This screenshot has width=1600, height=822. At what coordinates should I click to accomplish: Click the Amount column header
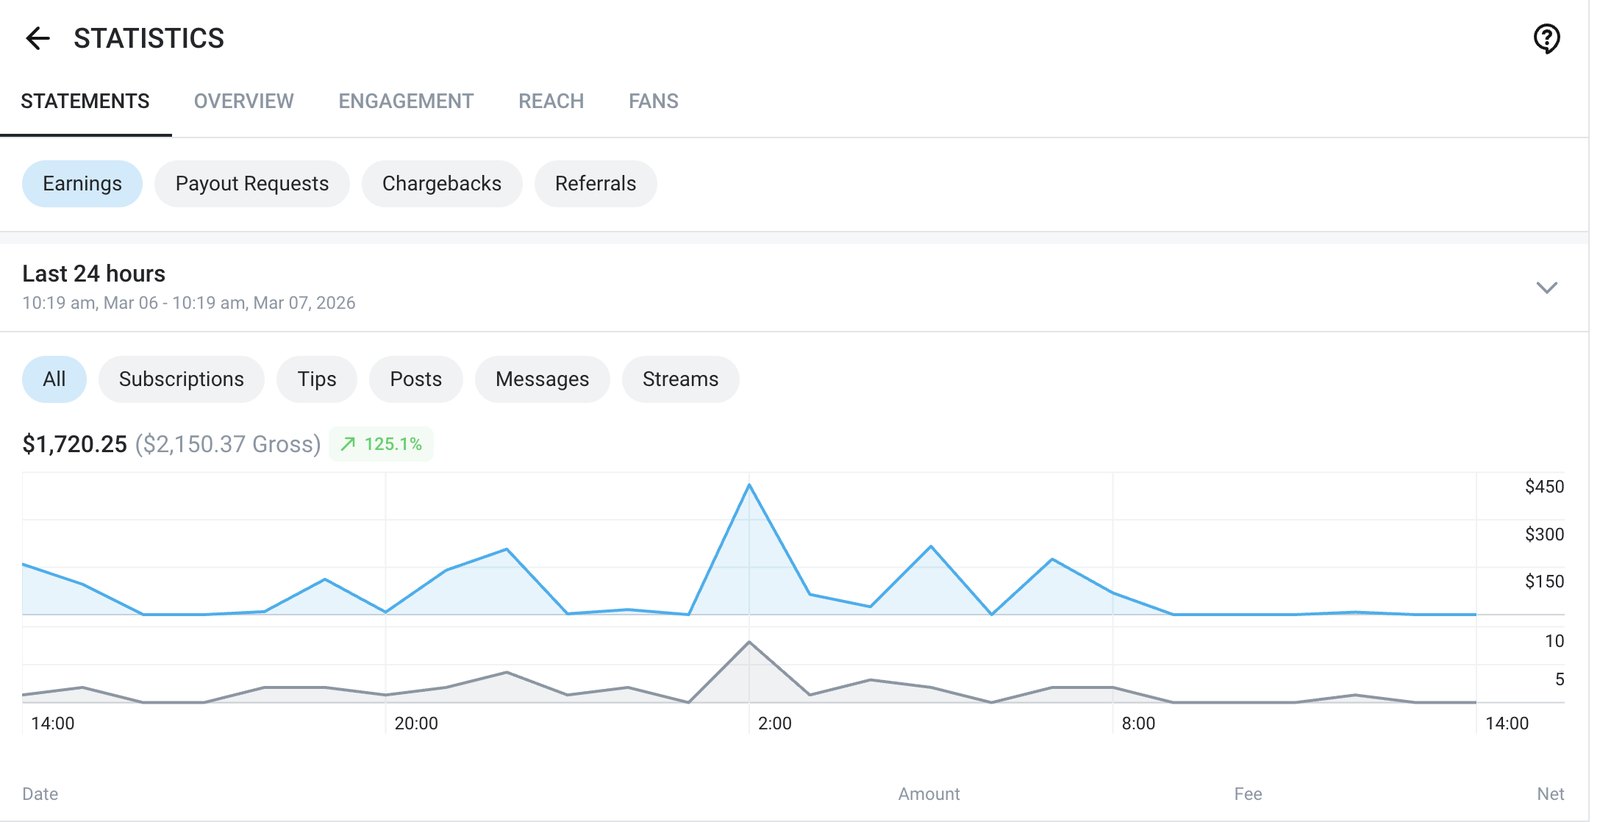click(x=929, y=794)
